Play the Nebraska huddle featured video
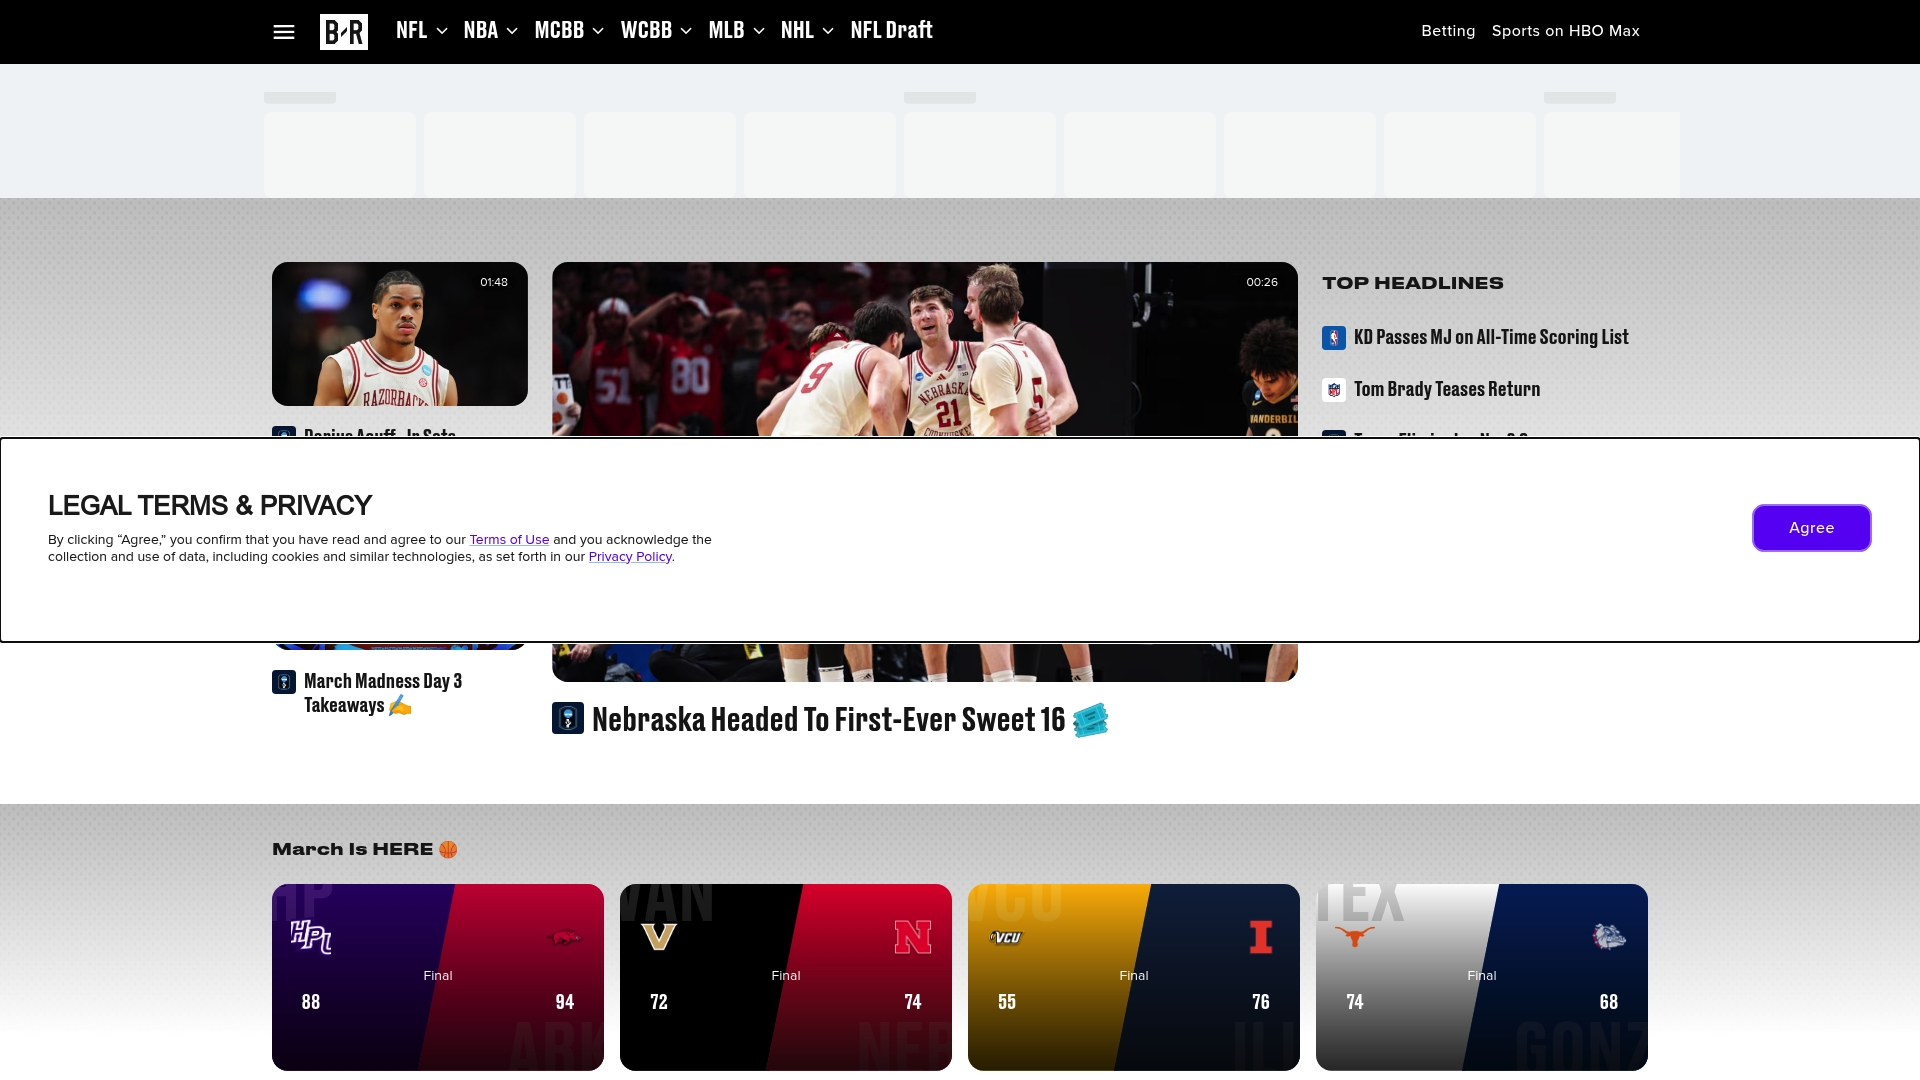Viewport: 1920px width, 1080px height. (925, 349)
